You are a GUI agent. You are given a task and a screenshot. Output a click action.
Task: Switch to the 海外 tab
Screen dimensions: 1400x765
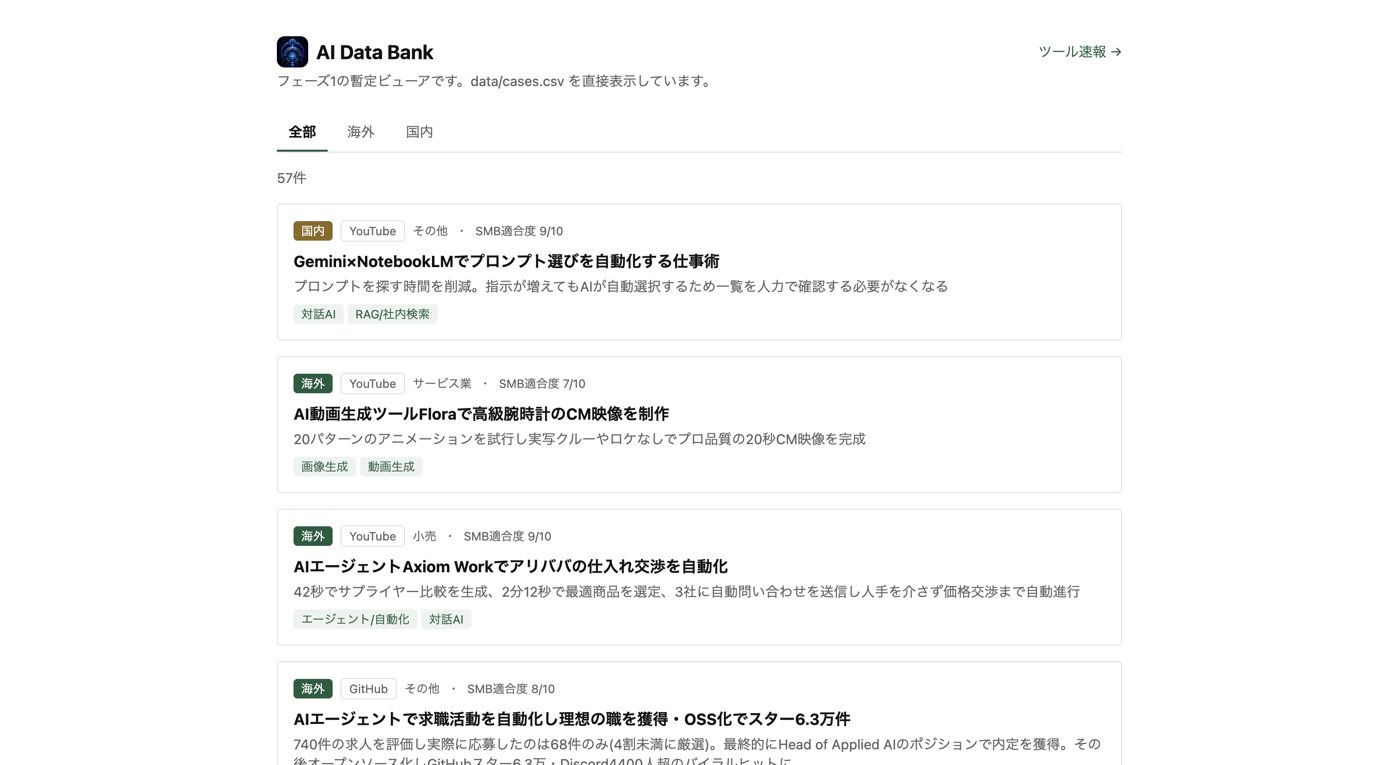pos(361,132)
